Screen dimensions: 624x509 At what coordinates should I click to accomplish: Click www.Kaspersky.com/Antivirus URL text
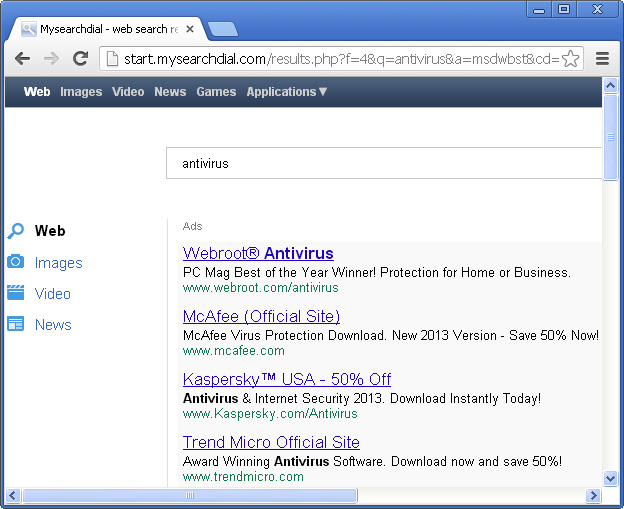[x=270, y=413]
